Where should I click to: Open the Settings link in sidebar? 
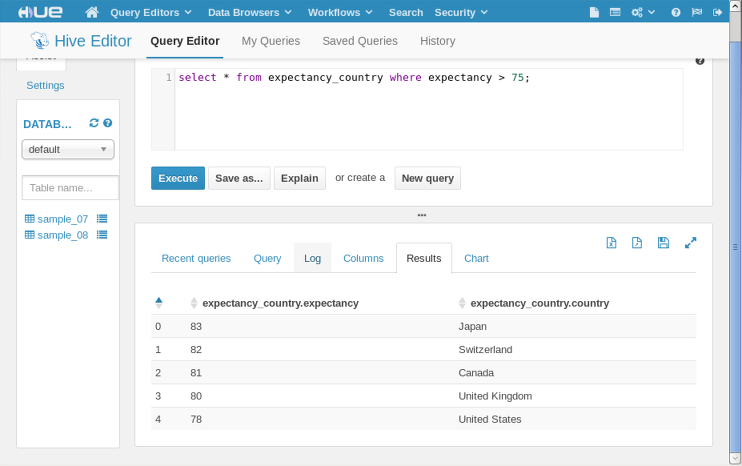pos(45,85)
